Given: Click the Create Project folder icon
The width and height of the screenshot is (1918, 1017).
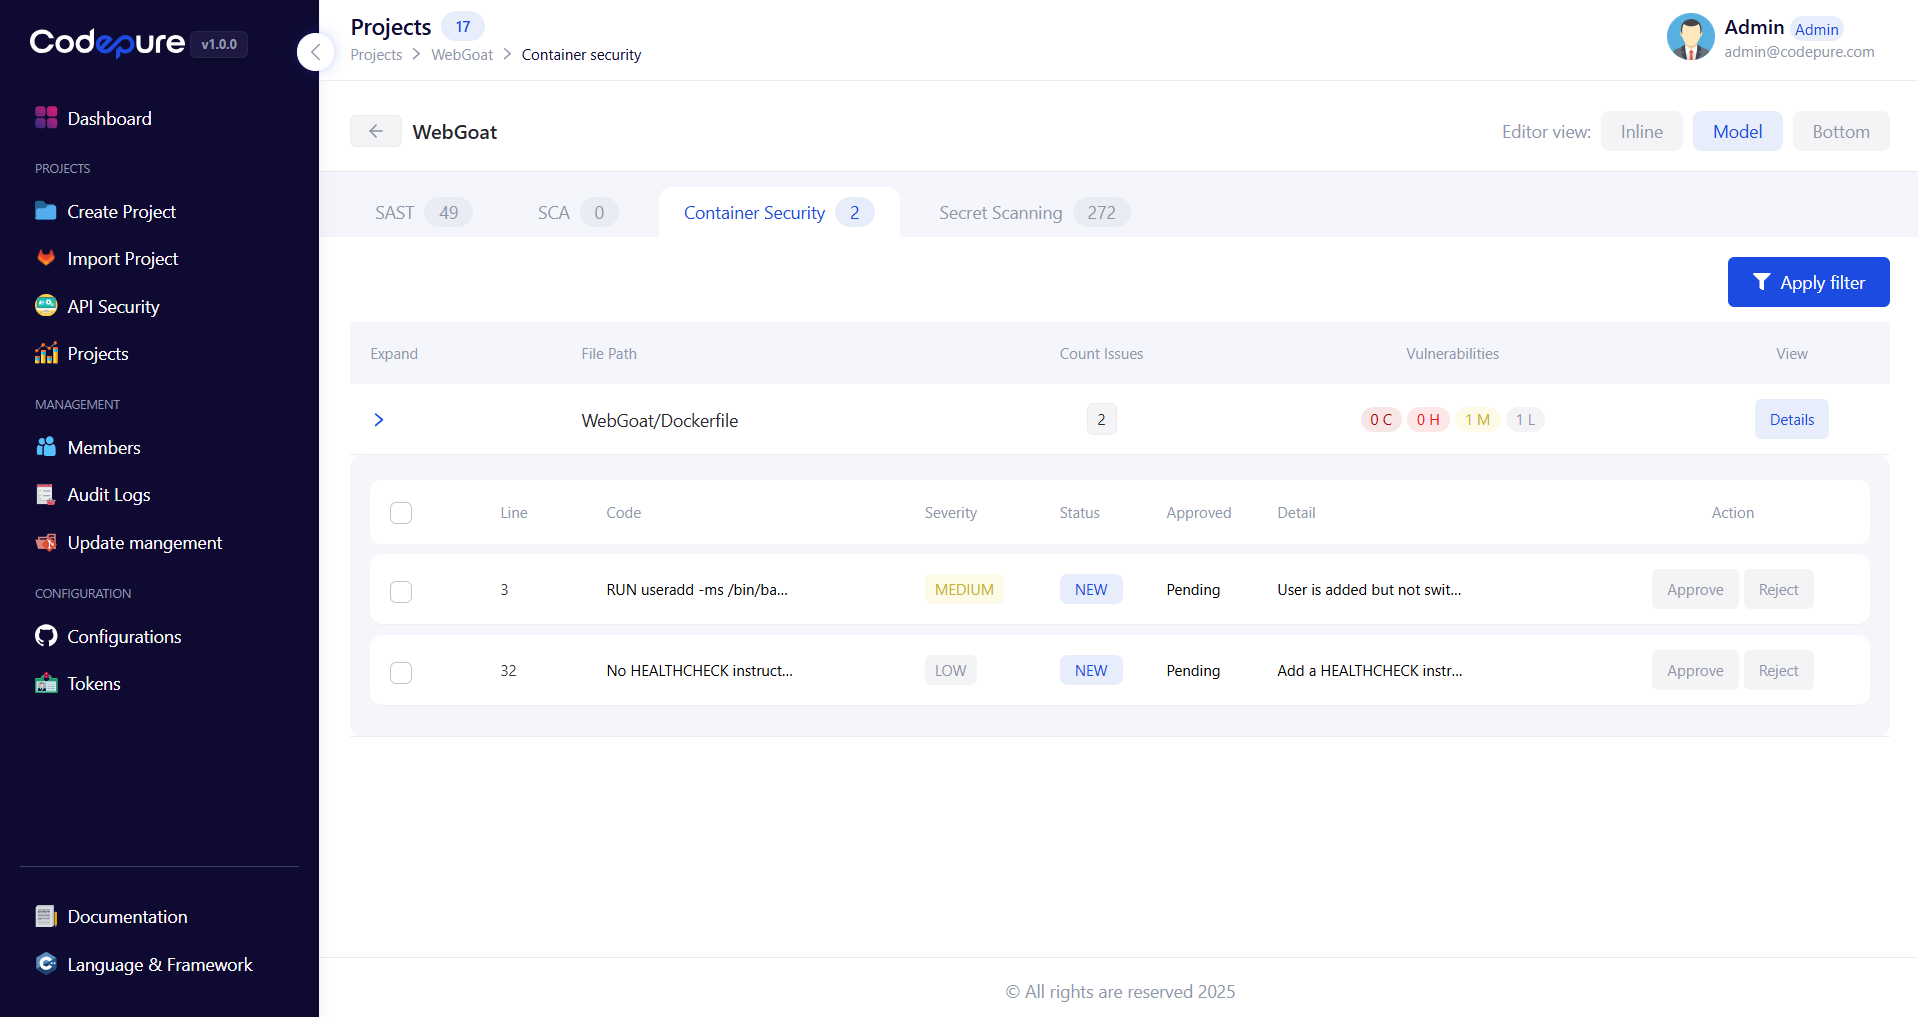Looking at the screenshot, I should 46,211.
